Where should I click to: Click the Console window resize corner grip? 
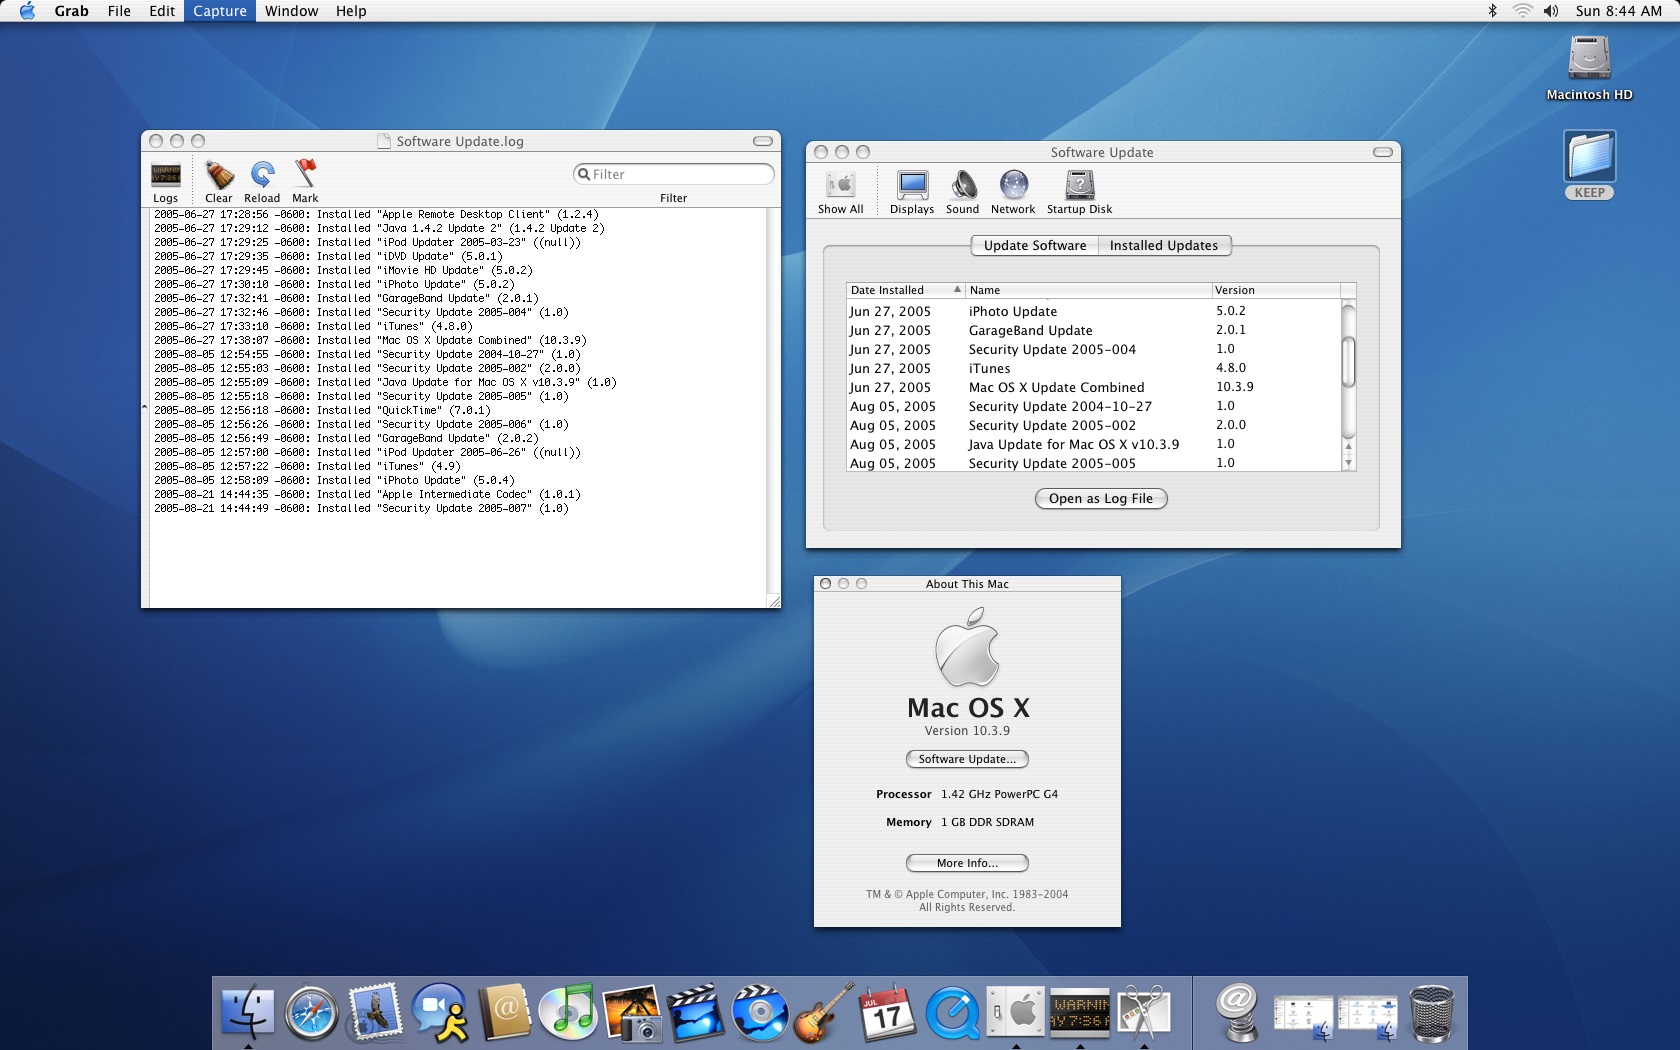[x=773, y=601]
